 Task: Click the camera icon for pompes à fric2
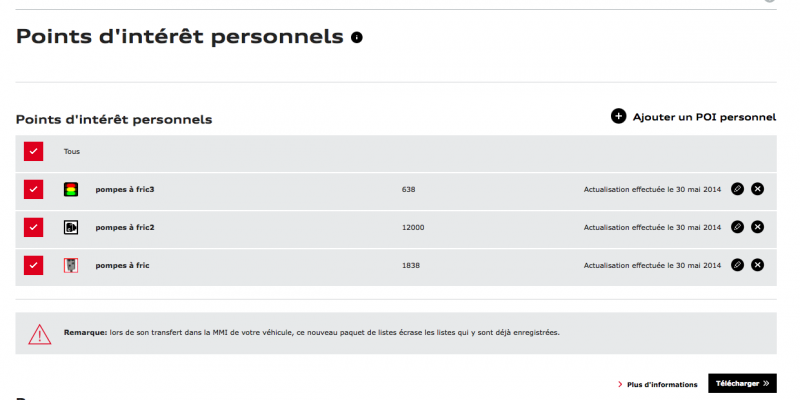tap(71, 227)
